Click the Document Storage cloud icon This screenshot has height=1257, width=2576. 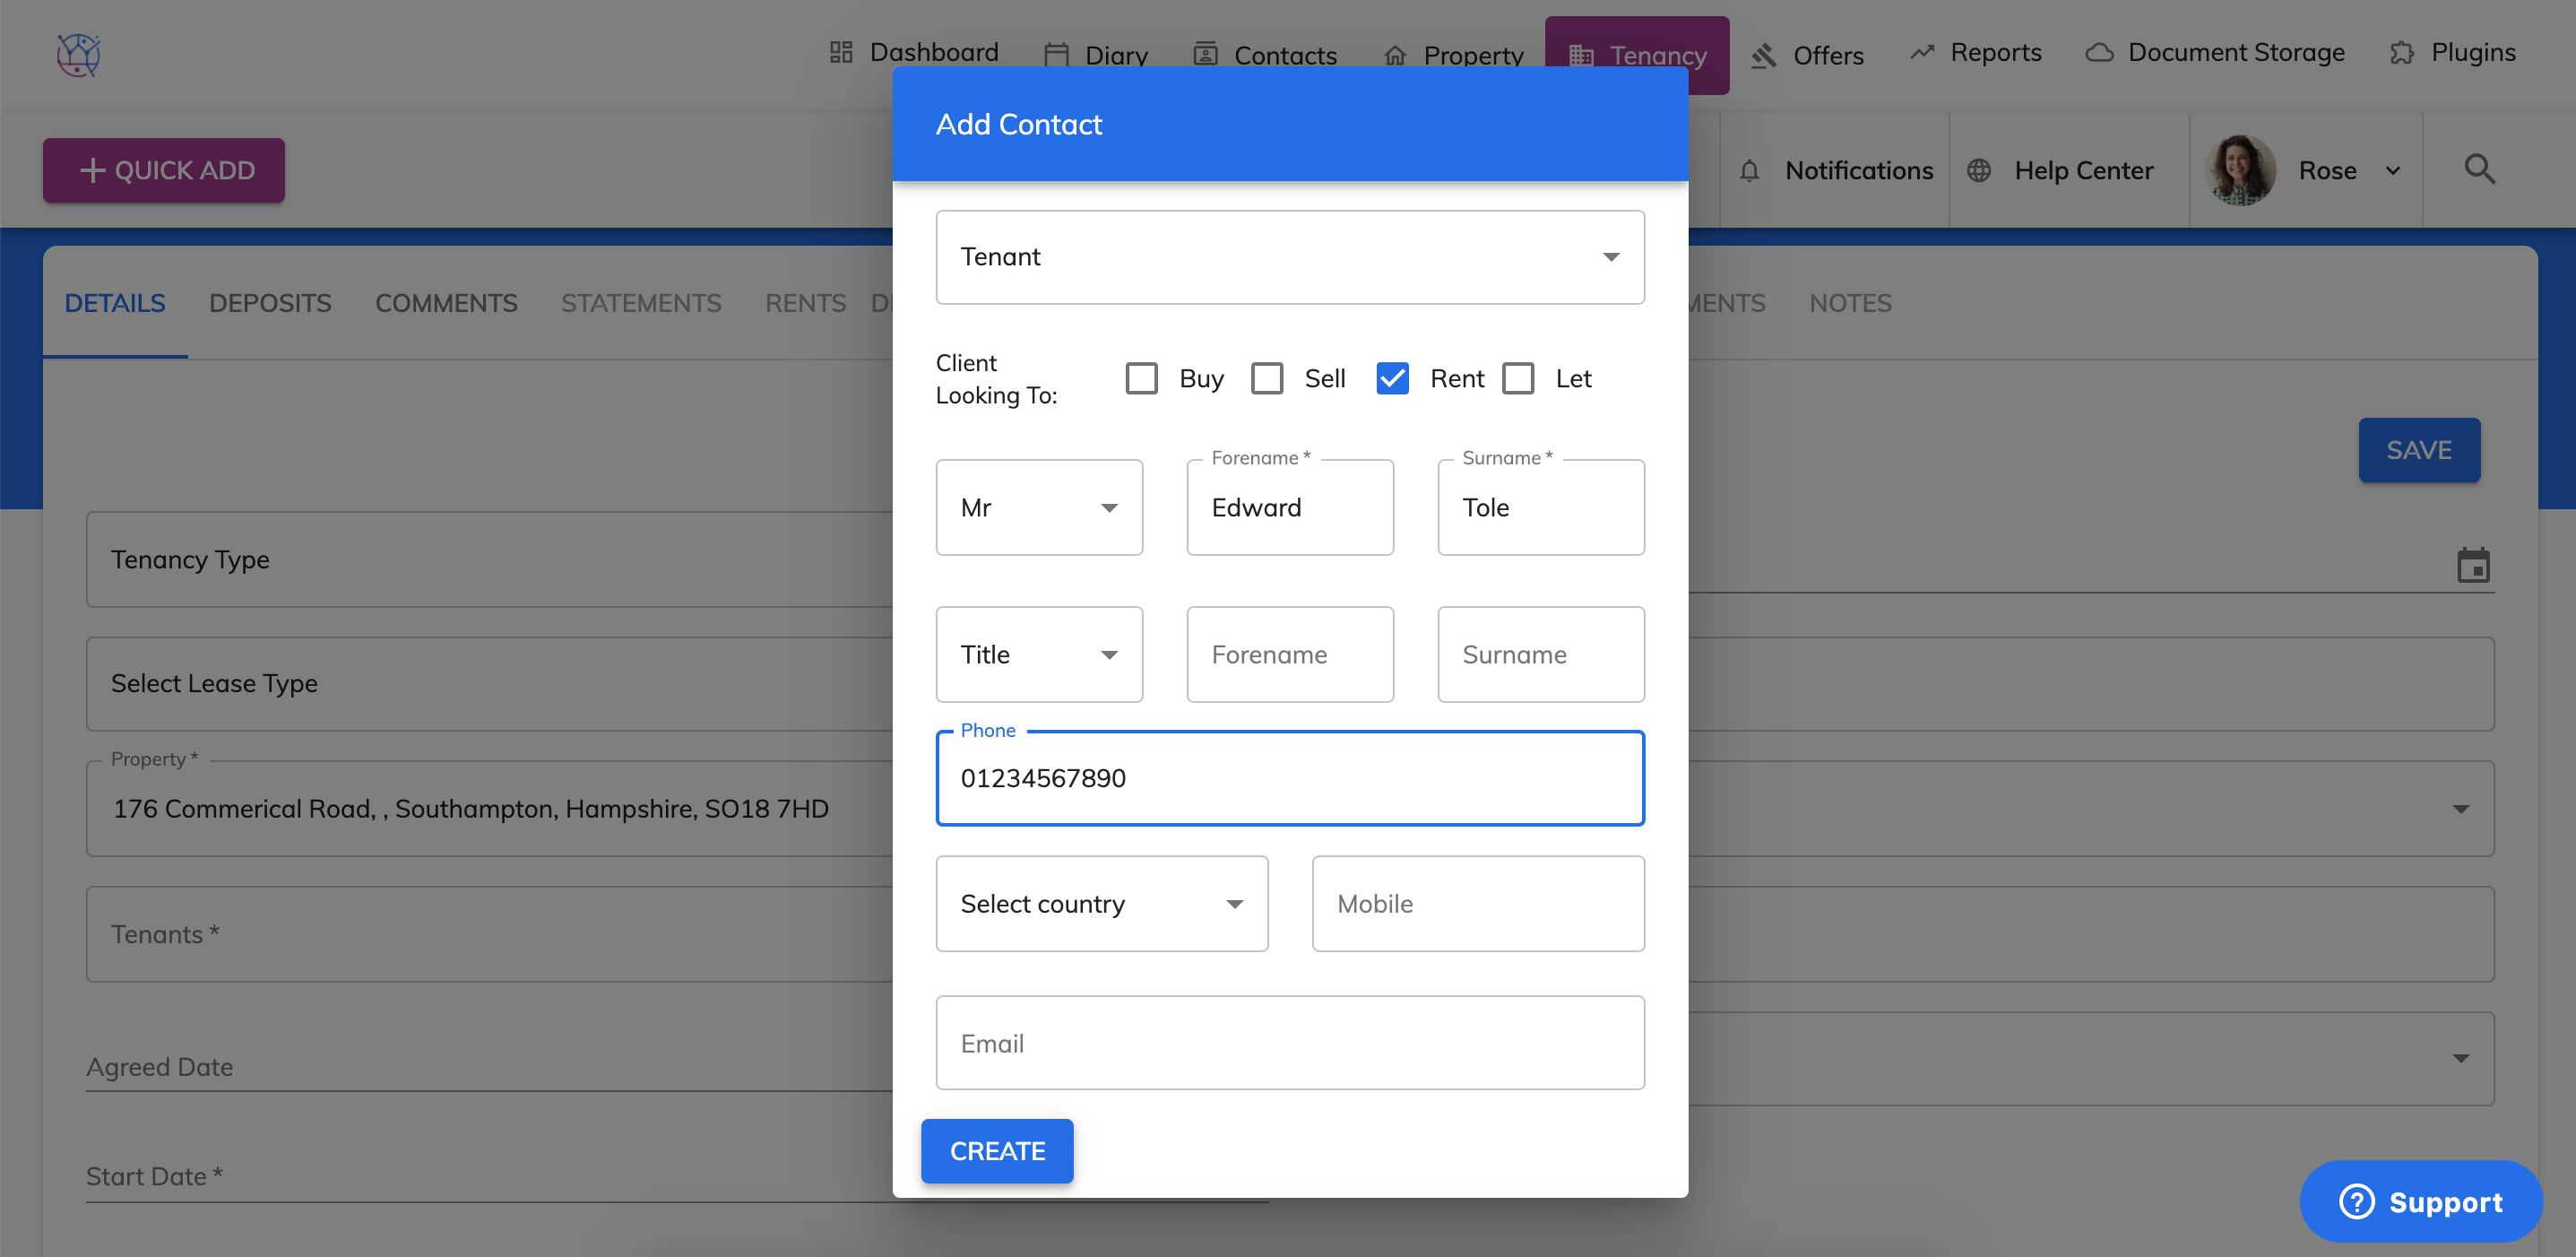click(x=2099, y=53)
